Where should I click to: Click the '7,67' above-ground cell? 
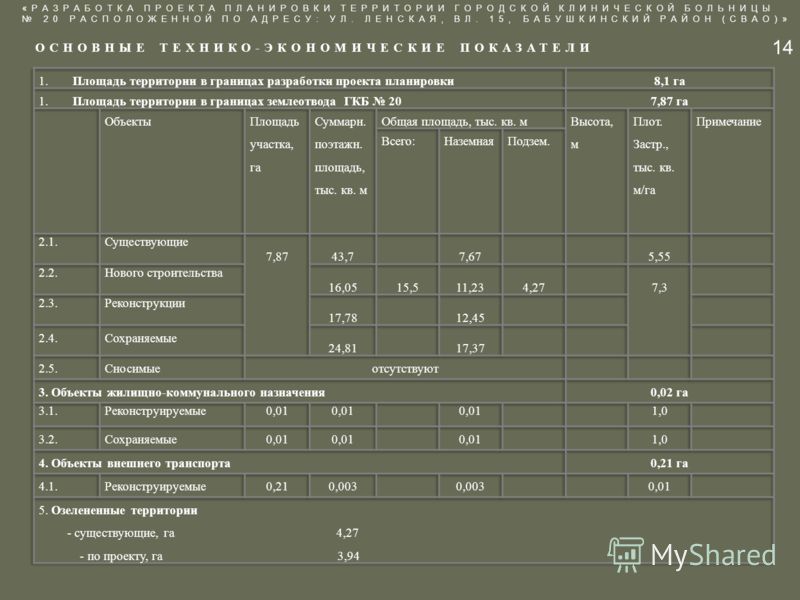[469, 257]
